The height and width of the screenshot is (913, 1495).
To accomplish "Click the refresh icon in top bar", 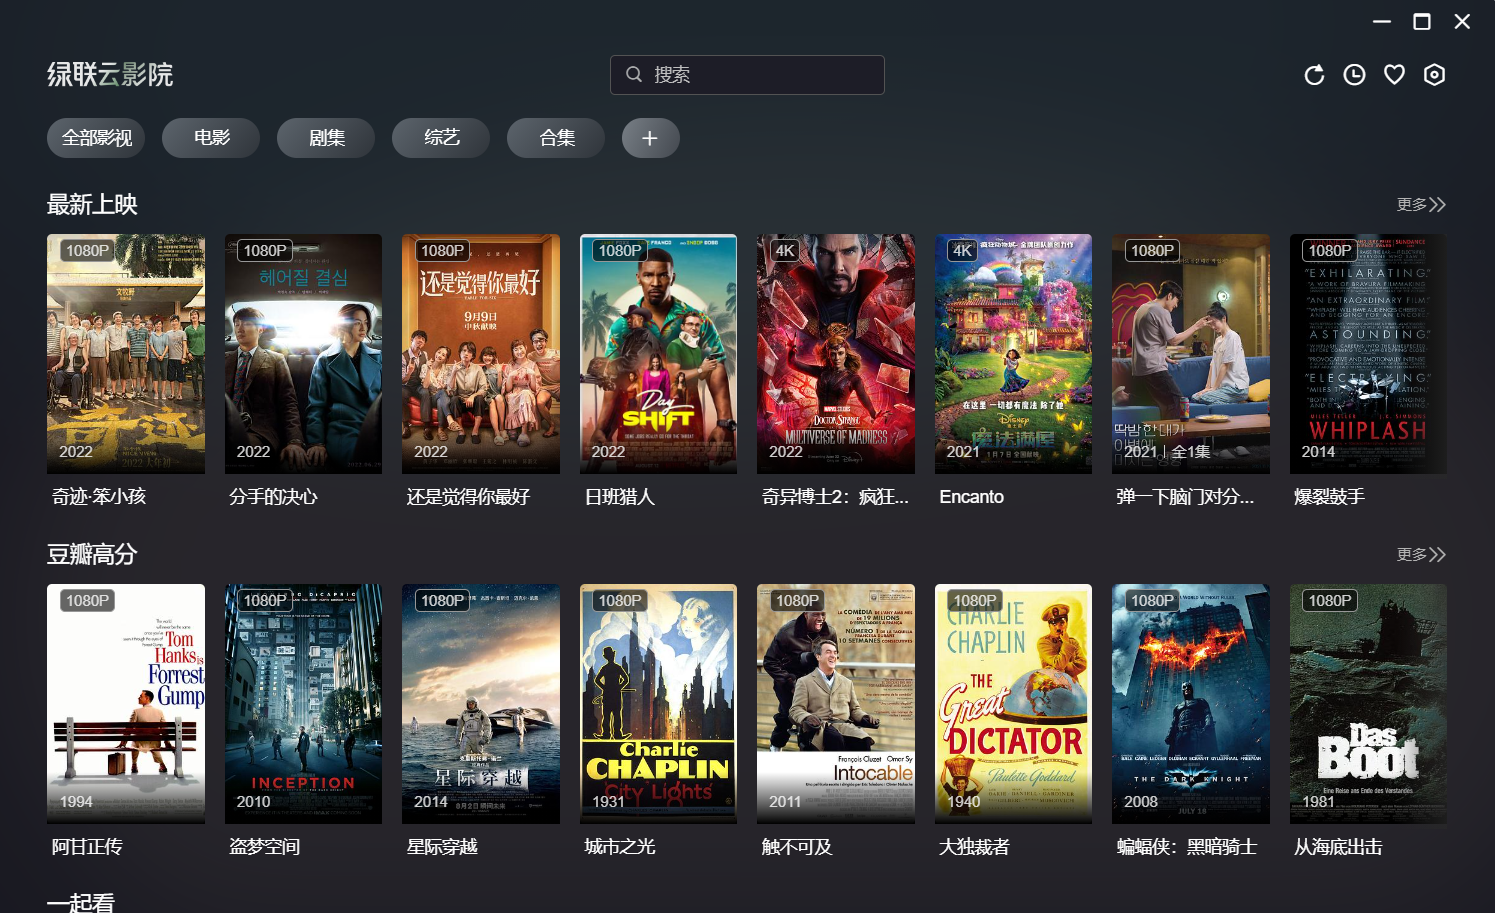I will [x=1314, y=75].
